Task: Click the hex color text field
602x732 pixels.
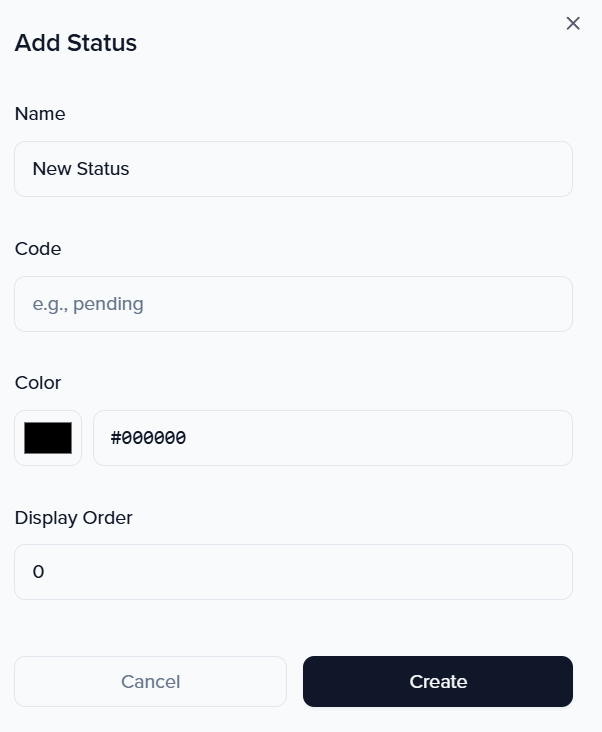Action: 332,438
